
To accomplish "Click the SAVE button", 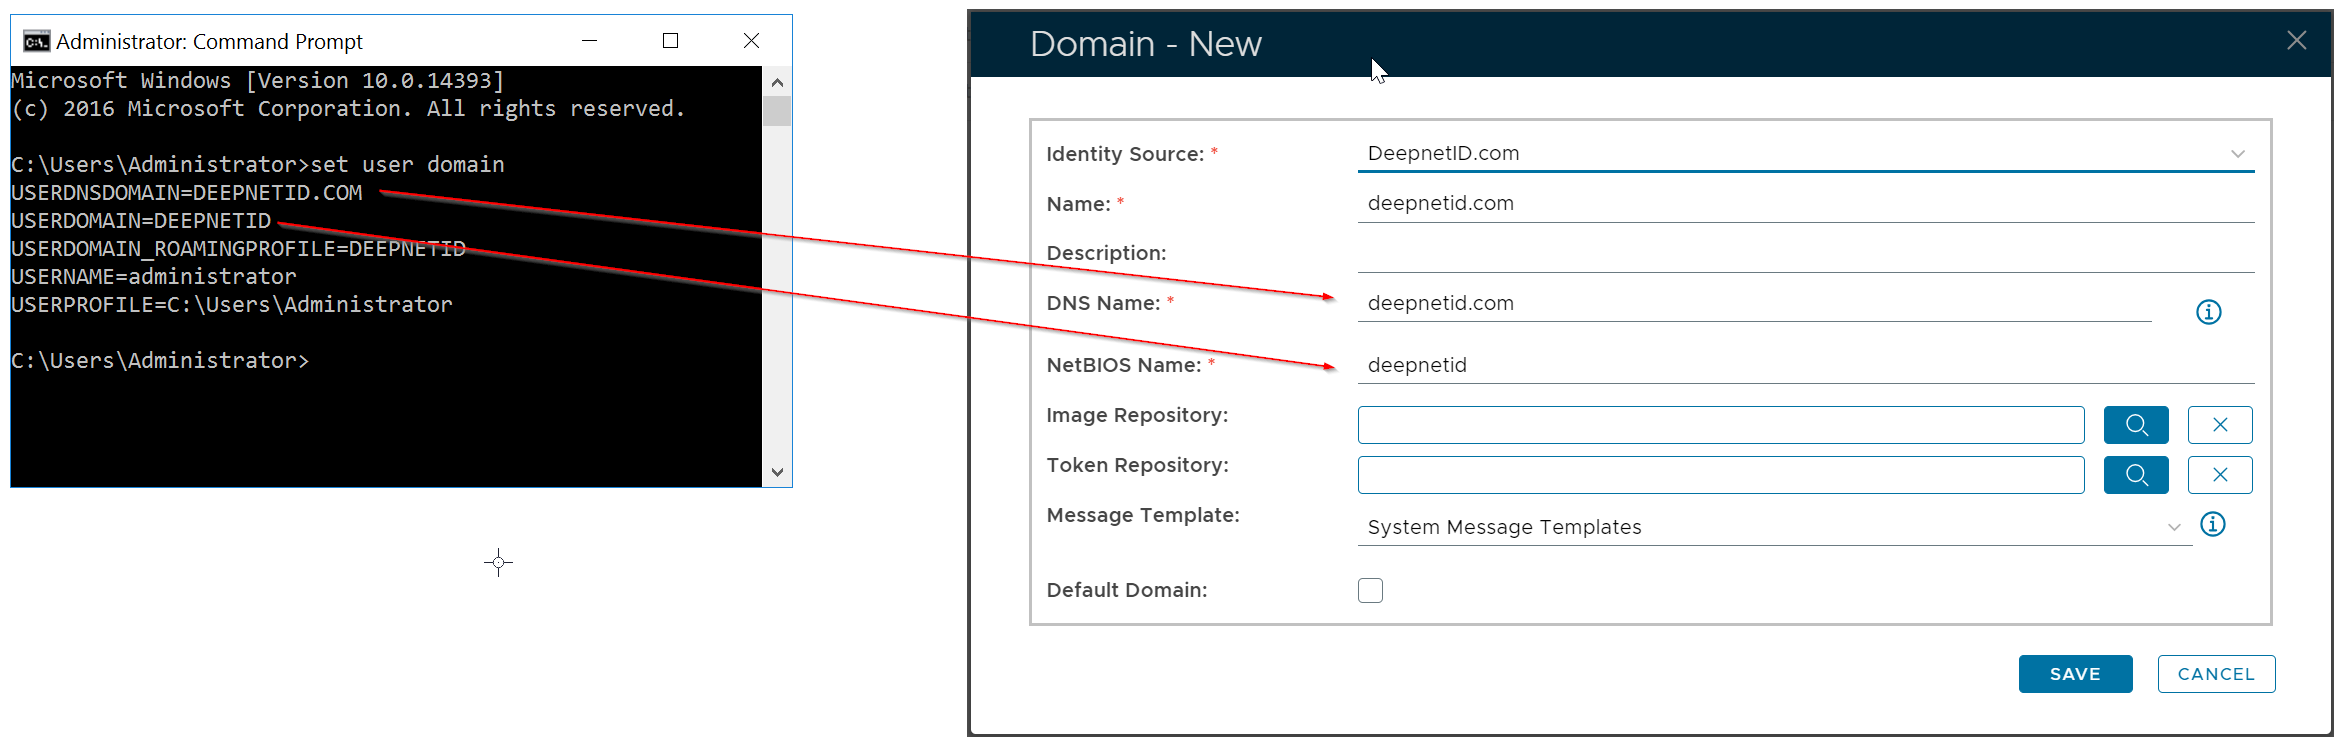I will tap(2075, 674).
